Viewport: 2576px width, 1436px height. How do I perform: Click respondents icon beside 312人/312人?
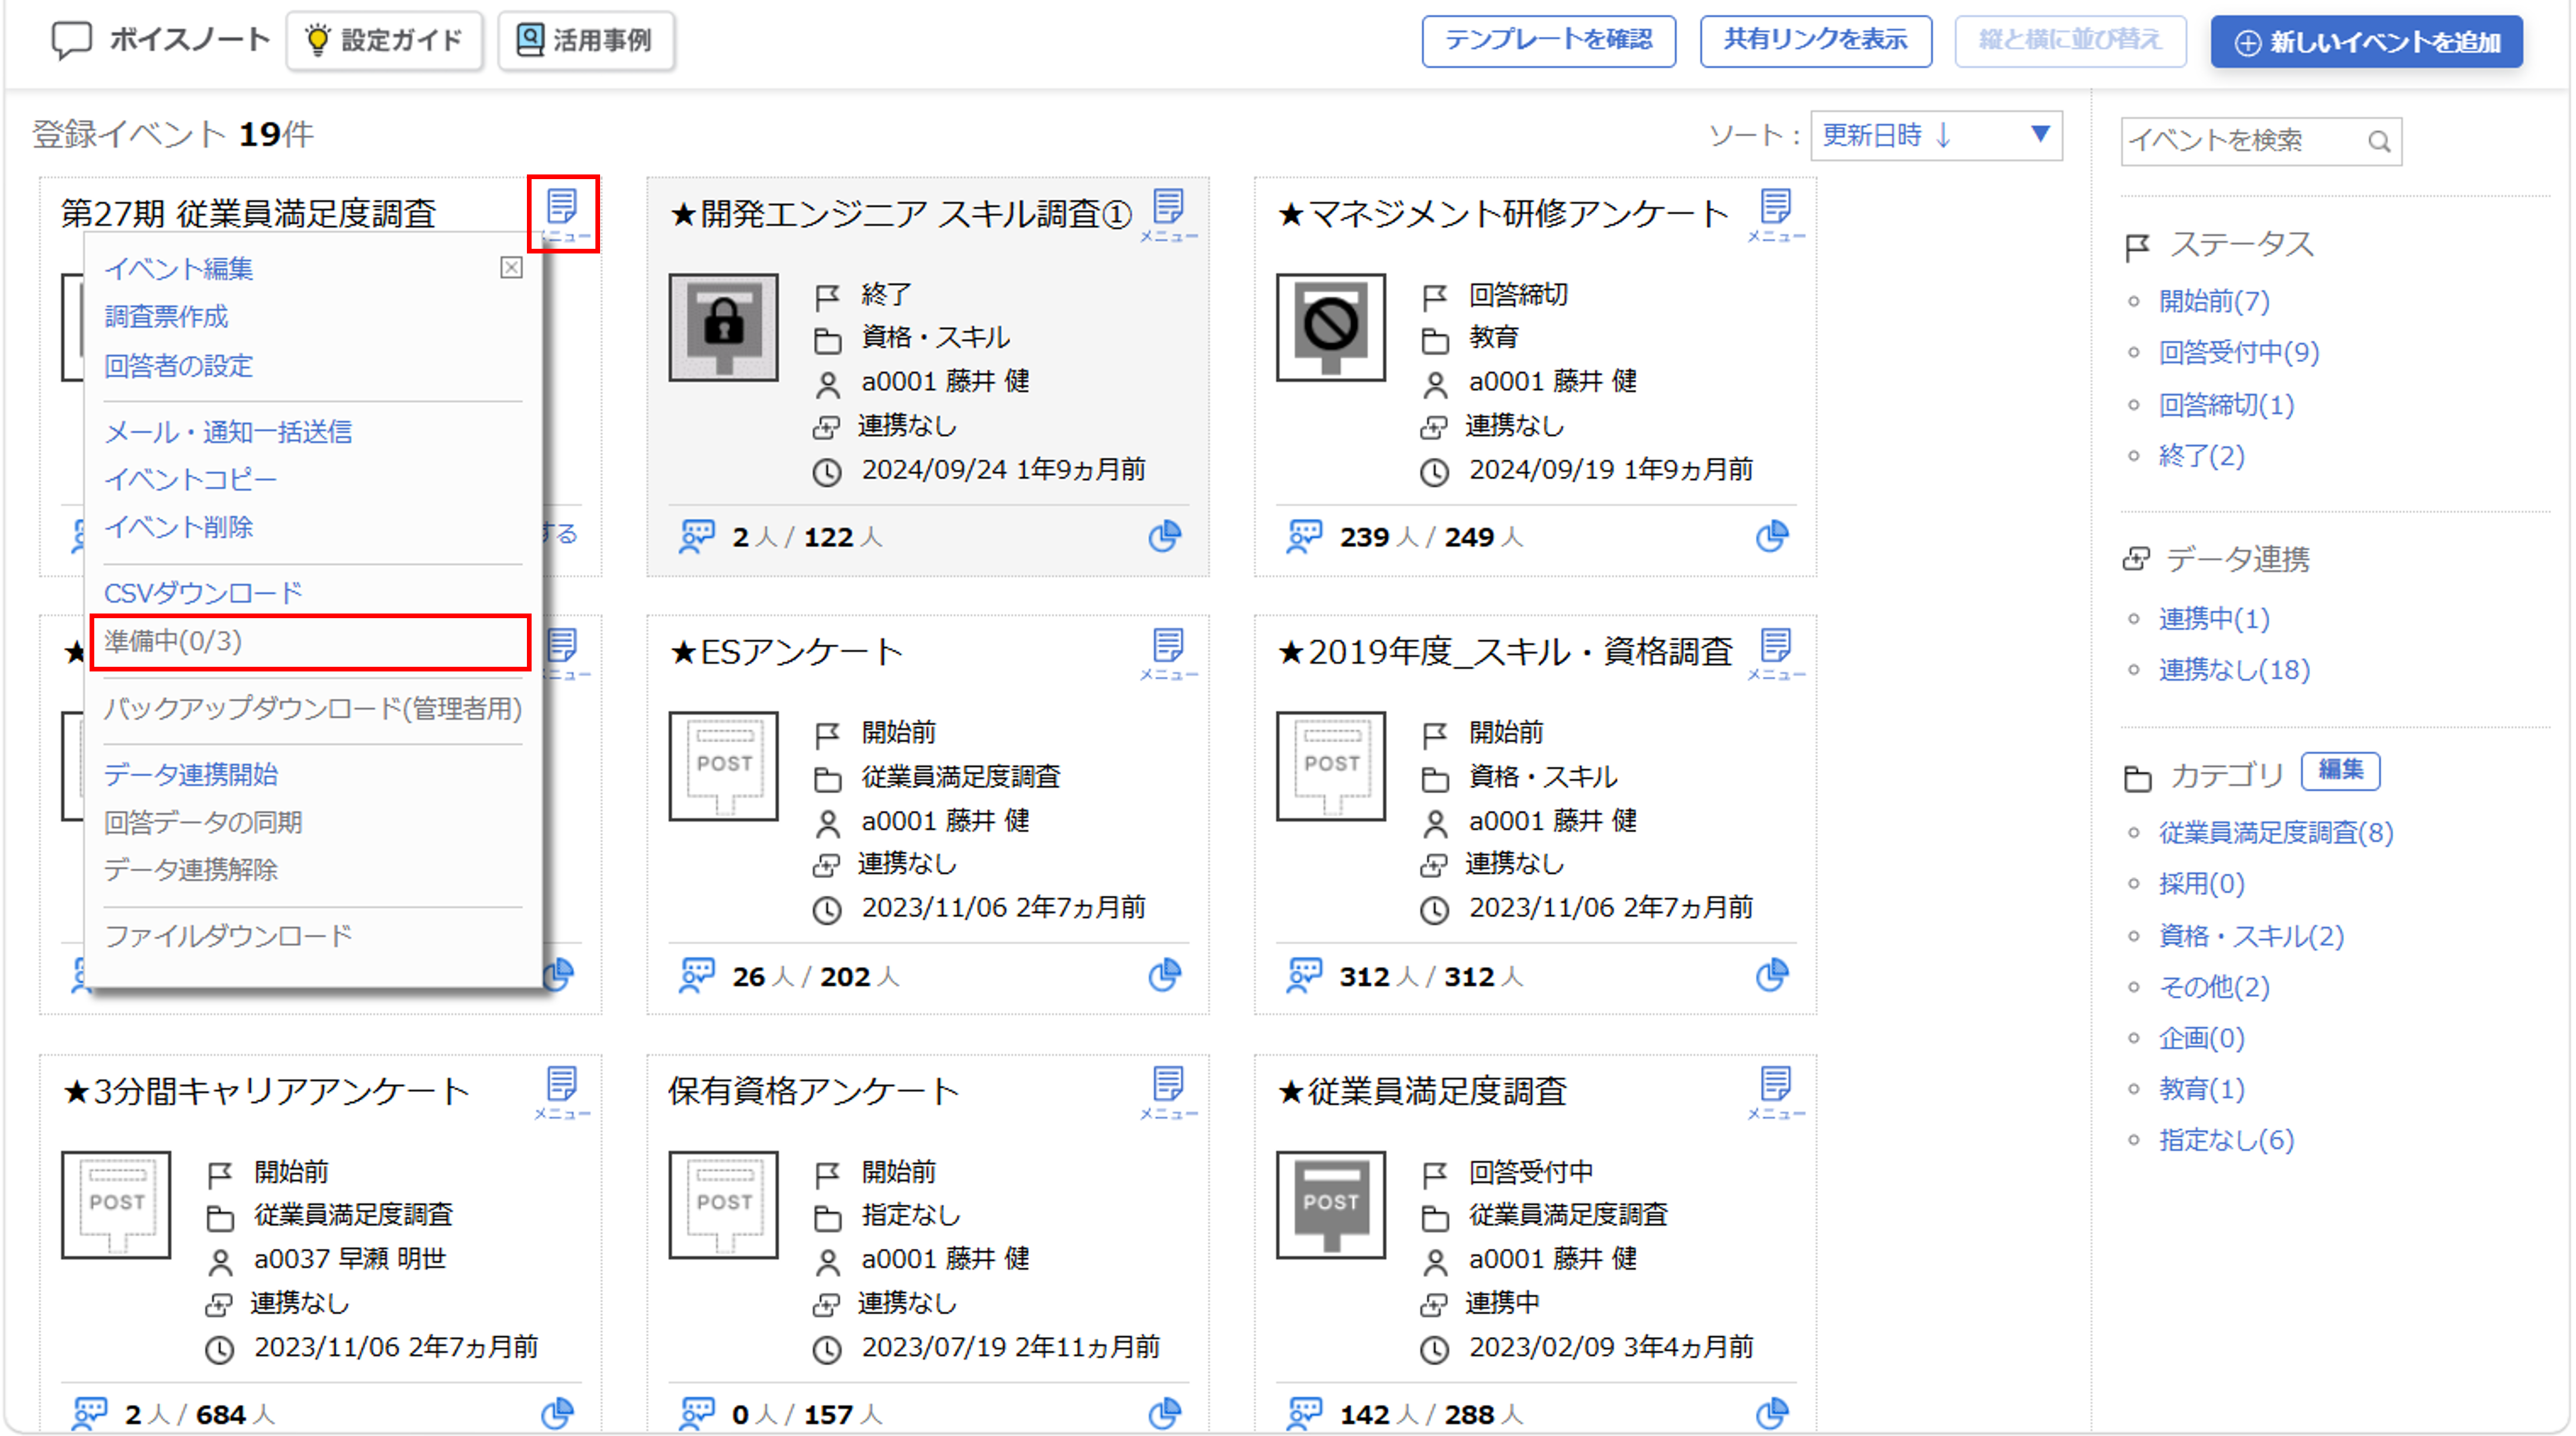[x=1304, y=975]
